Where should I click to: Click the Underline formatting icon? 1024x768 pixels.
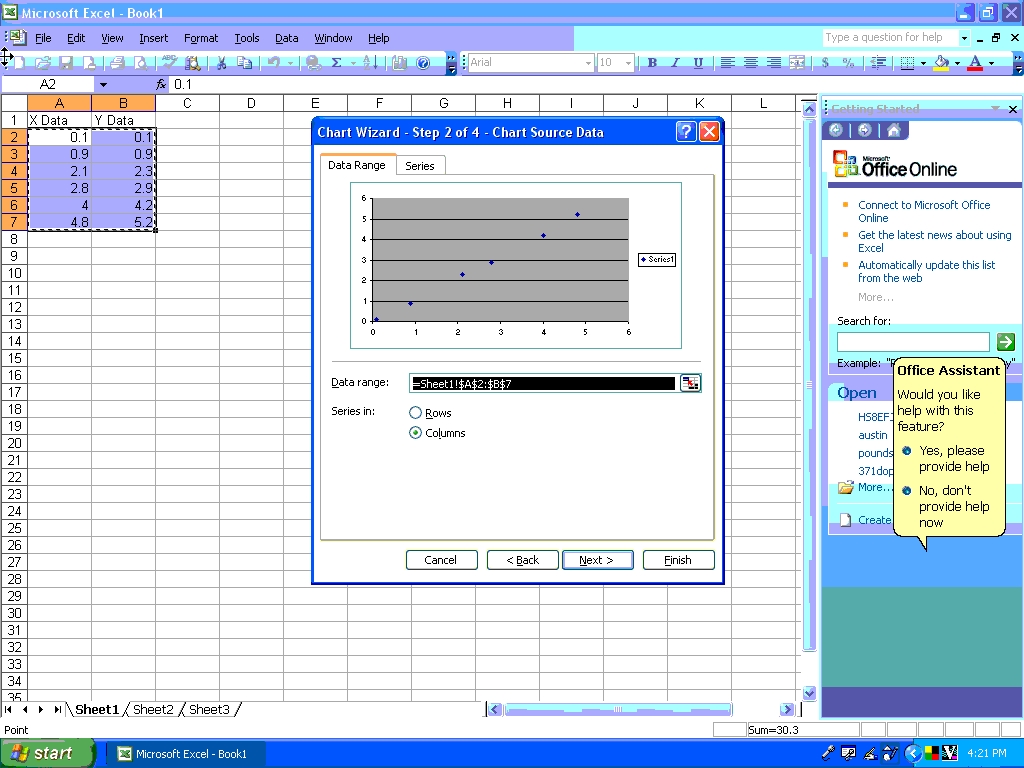pos(698,62)
